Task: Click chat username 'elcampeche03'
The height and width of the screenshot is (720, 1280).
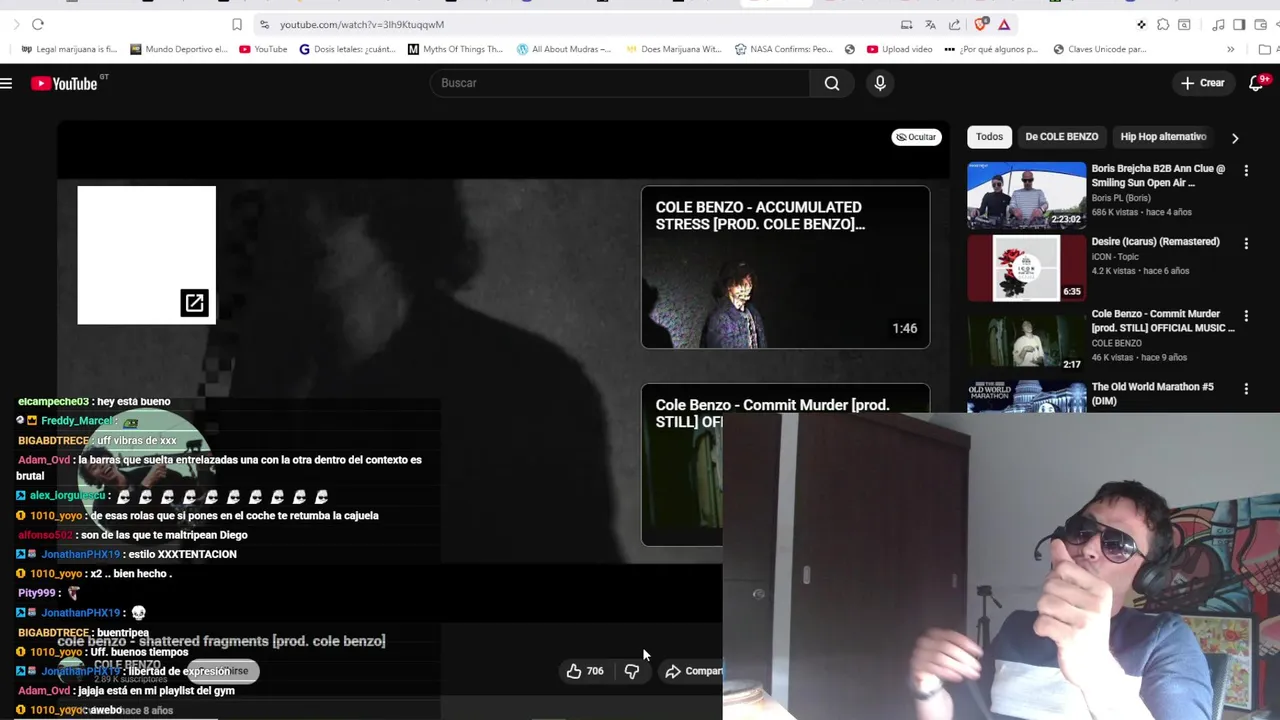Action: (x=53, y=402)
